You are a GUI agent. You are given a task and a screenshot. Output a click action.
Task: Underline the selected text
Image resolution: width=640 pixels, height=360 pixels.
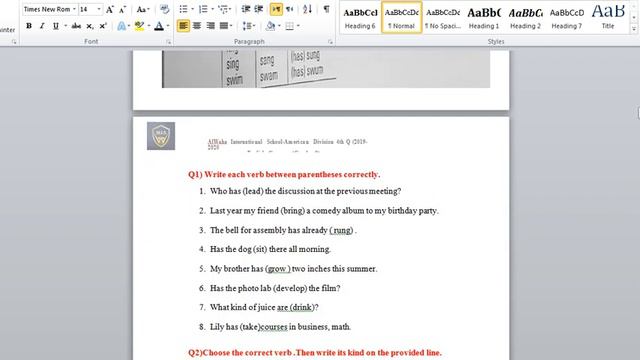(56, 26)
